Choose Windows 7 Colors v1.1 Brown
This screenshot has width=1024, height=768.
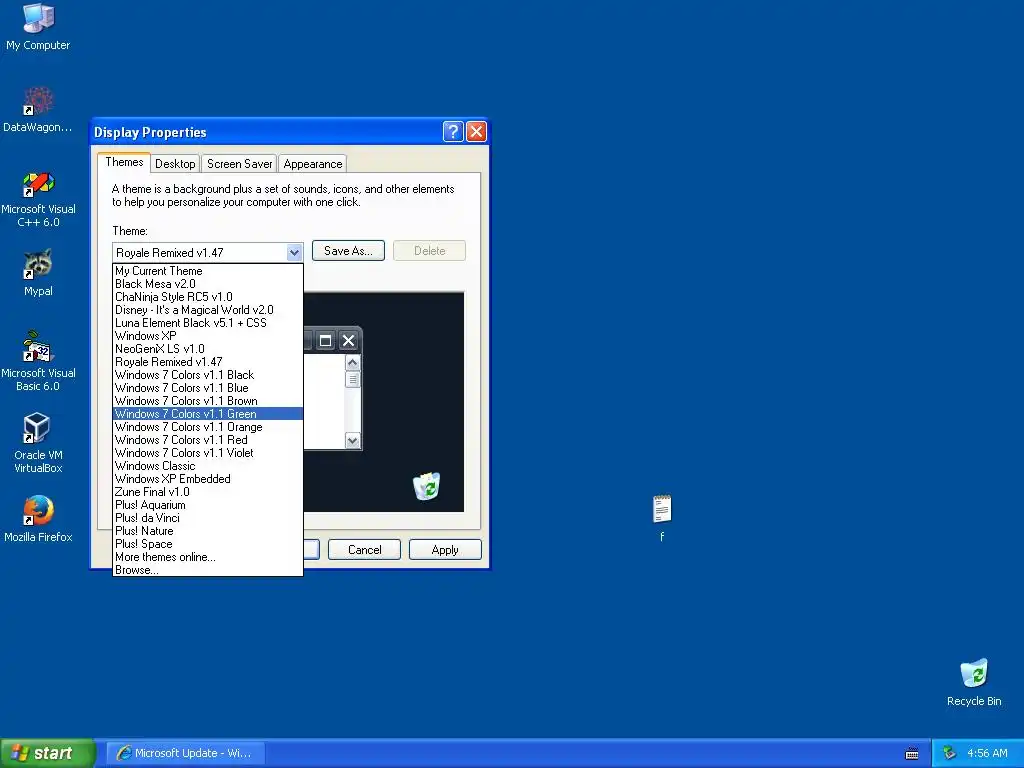208,401
